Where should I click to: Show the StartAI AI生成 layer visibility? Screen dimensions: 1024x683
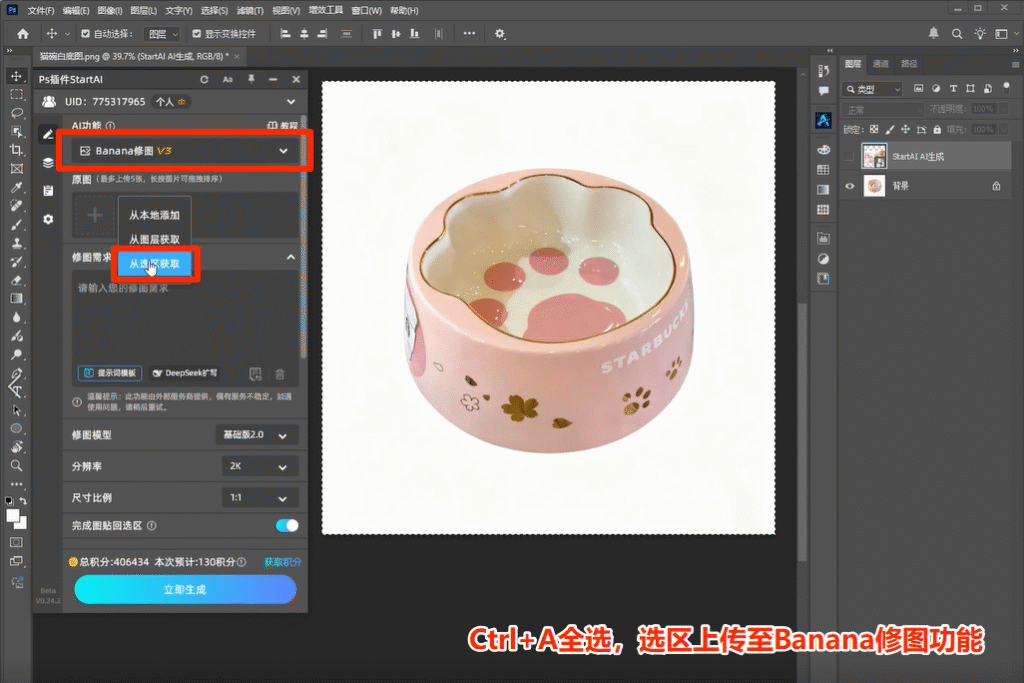[849, 156]
